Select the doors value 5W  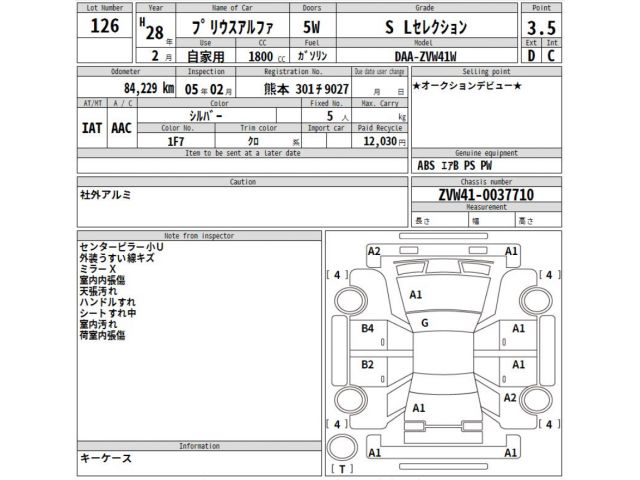[x=312, y=27]
